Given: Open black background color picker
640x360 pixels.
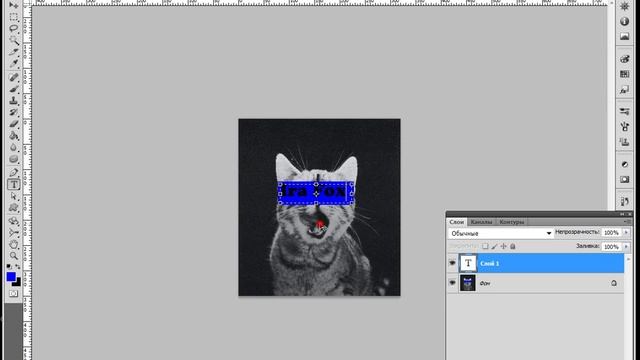Looking at the screenshot, I should (x=18, y=282).
